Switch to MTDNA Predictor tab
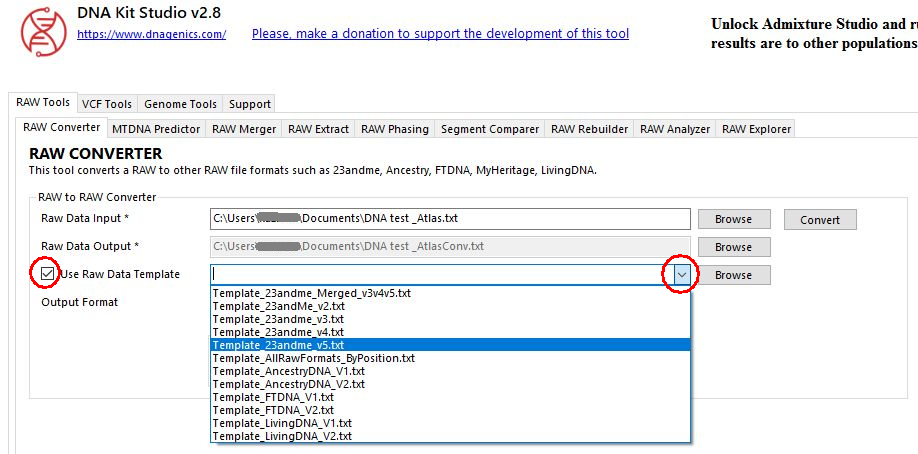The height and width of the screenshot is (454, 918). pos(156,129)
